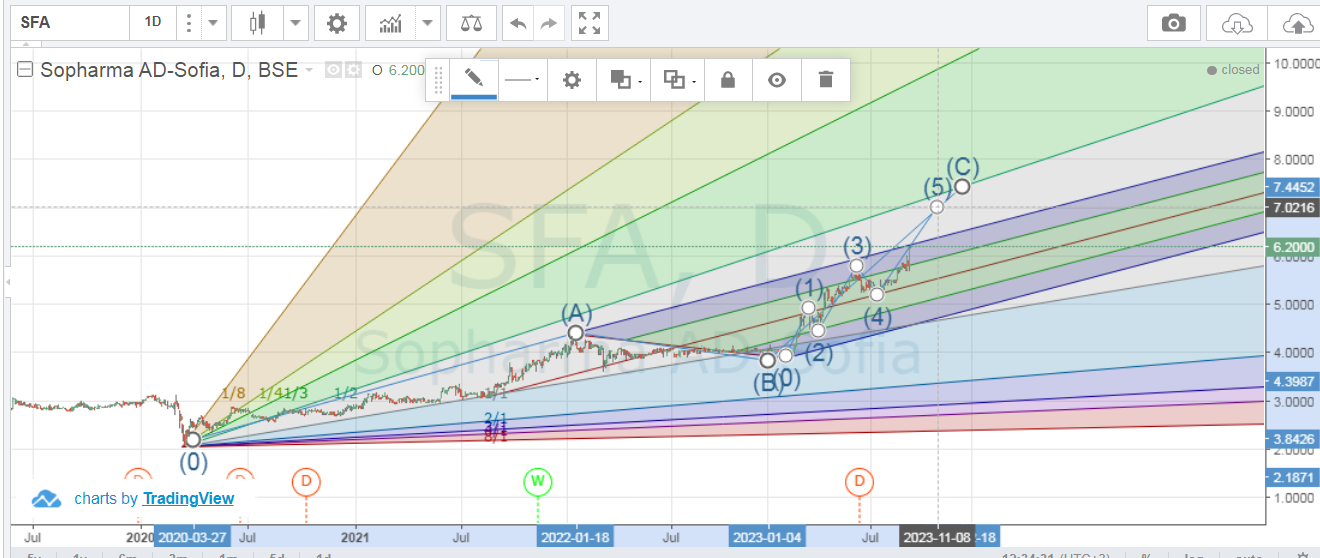Select the 1D interval button

[x=153, y=22]
